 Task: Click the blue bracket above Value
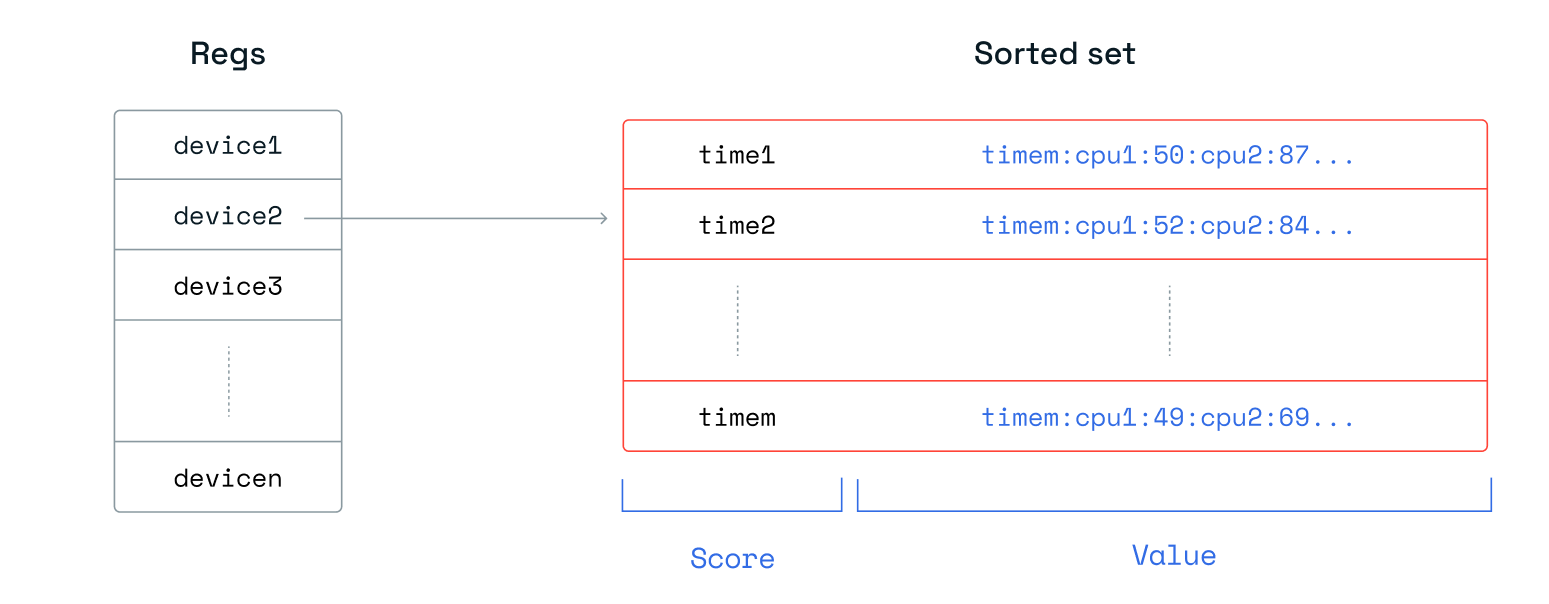pyautogui.click(x=1174, y=509)
